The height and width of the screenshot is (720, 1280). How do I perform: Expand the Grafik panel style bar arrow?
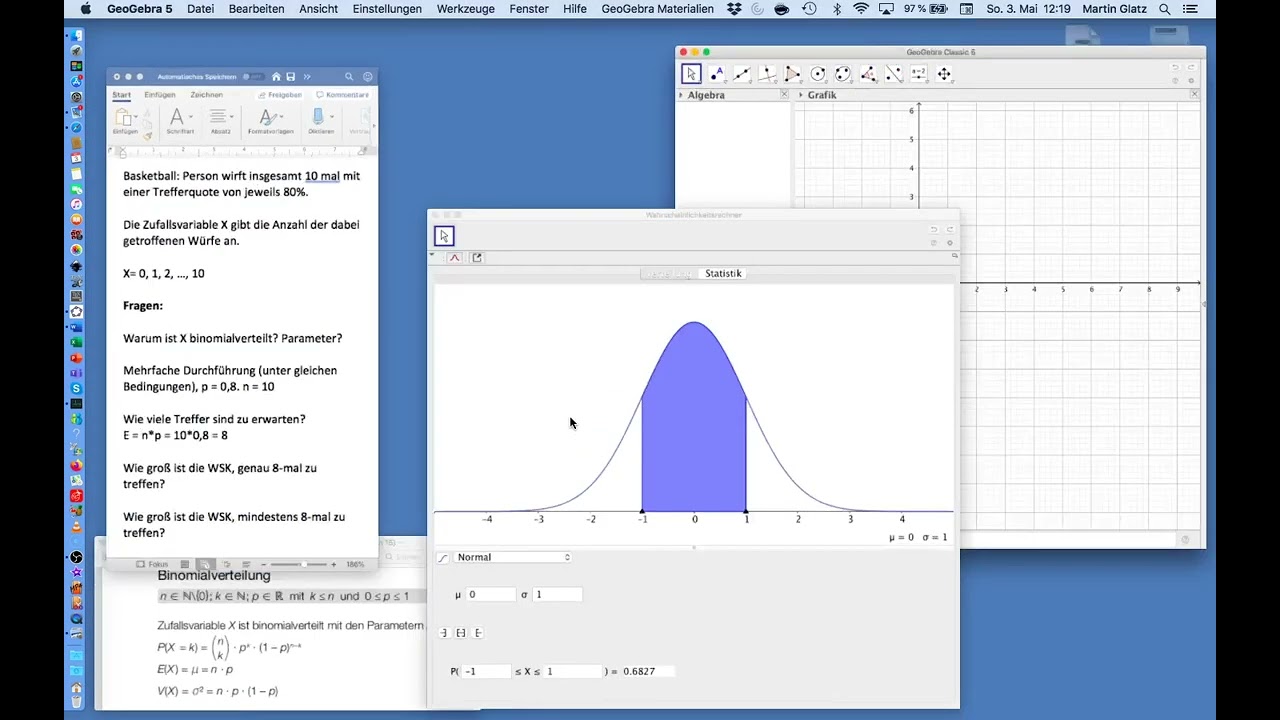801,95
